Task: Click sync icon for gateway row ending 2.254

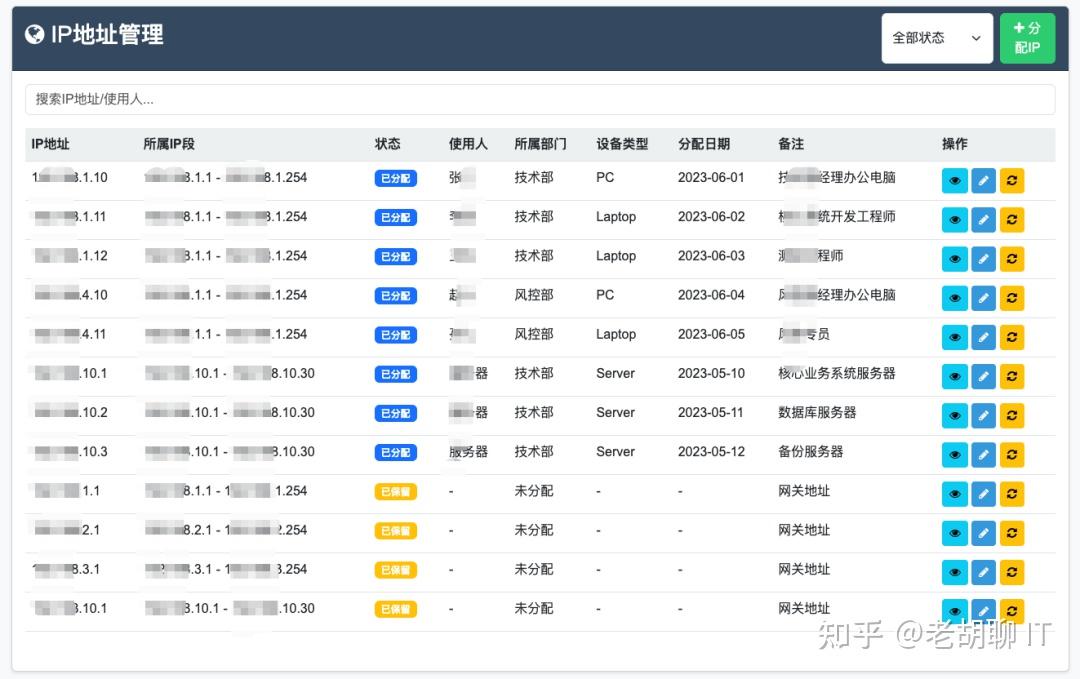Action: tap(1012, 534)
